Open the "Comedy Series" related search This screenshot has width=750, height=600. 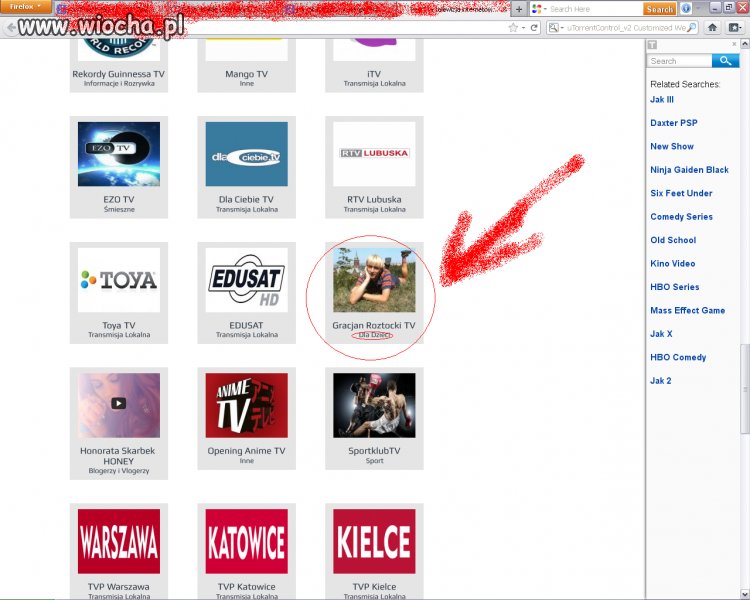(681, 217)
